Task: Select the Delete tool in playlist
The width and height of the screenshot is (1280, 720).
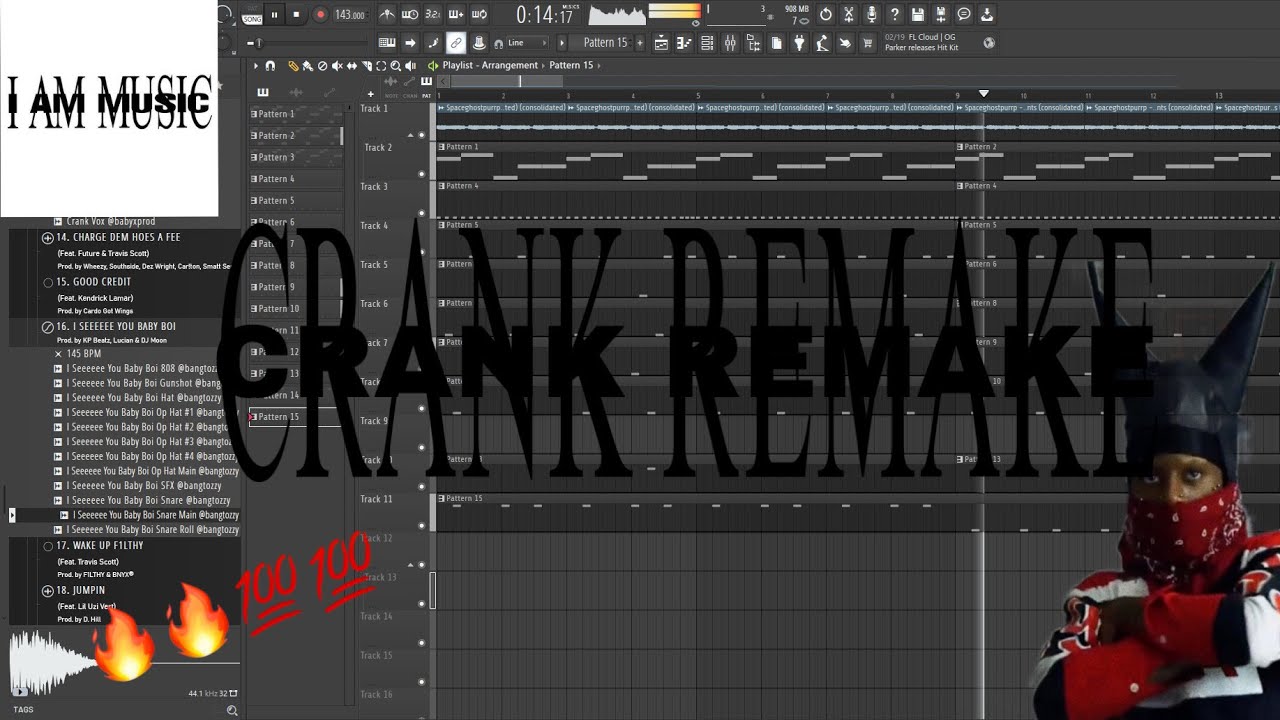Action: click(322, 66)
